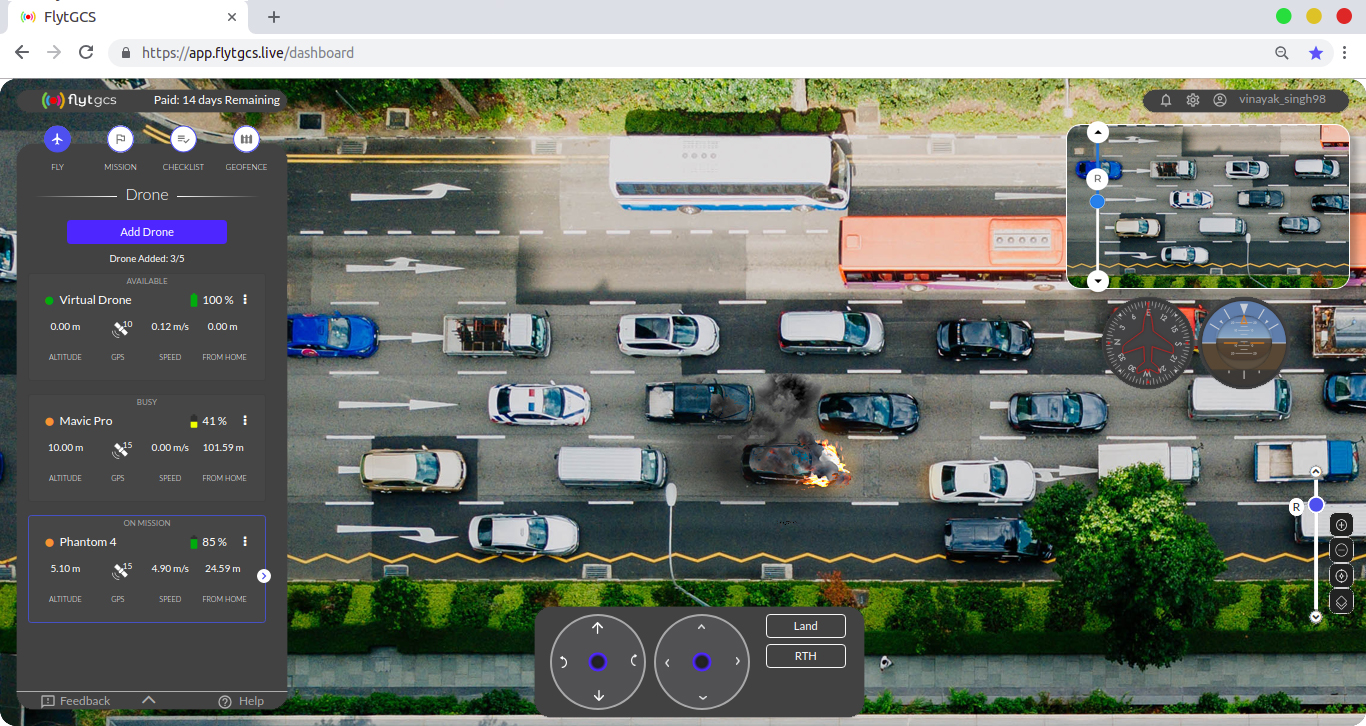Click the R reset button on camera preview

1097,179
